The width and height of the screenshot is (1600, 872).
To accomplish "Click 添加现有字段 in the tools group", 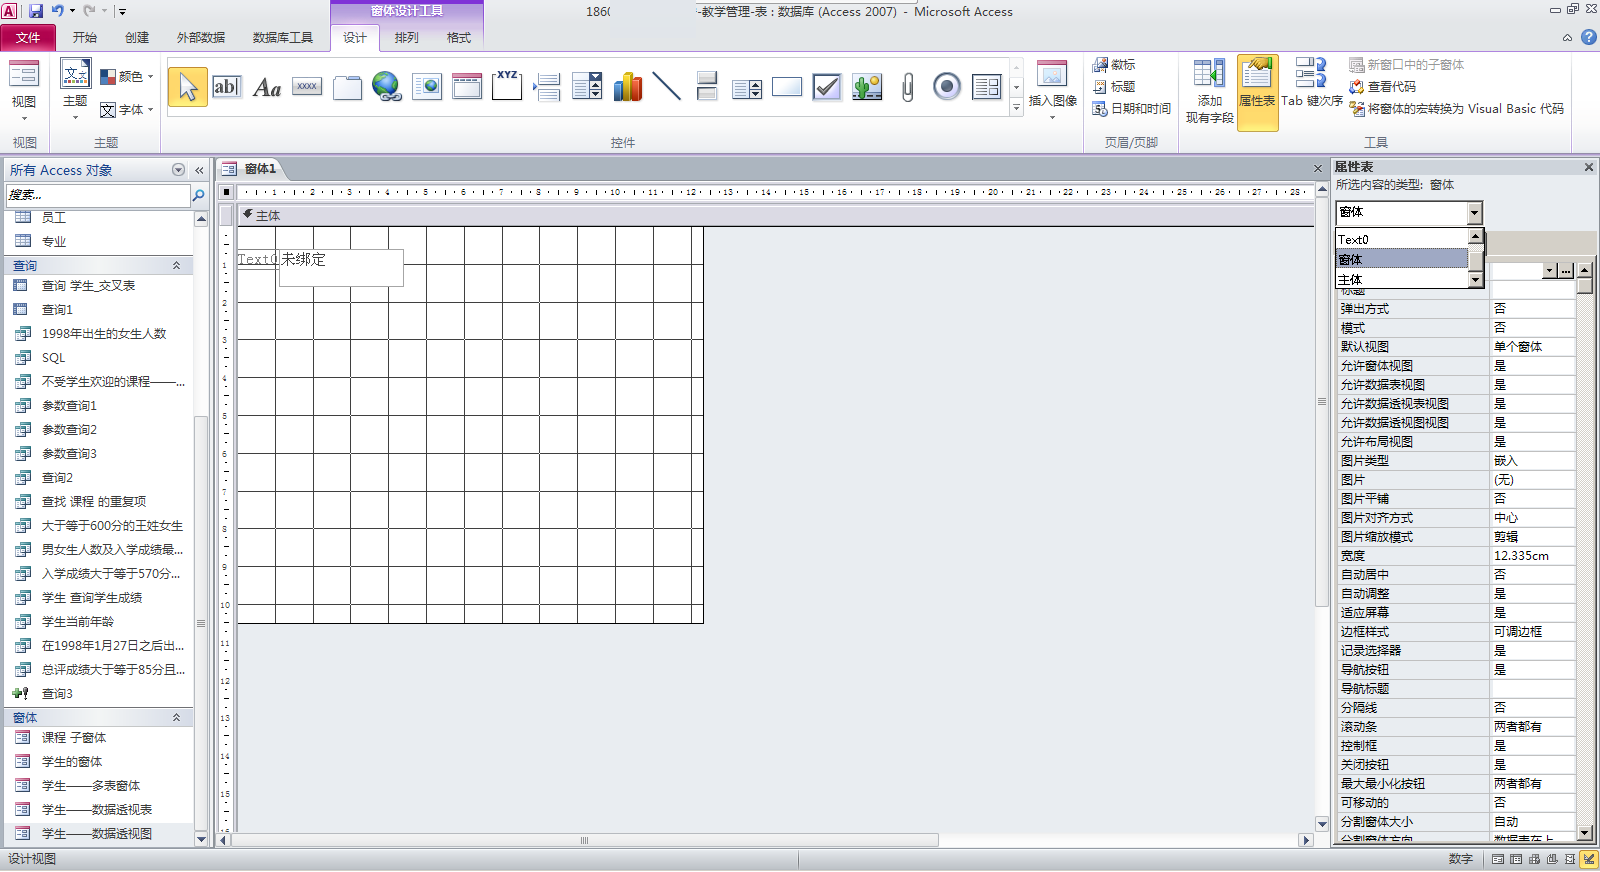I will (x=1210, y=92).
